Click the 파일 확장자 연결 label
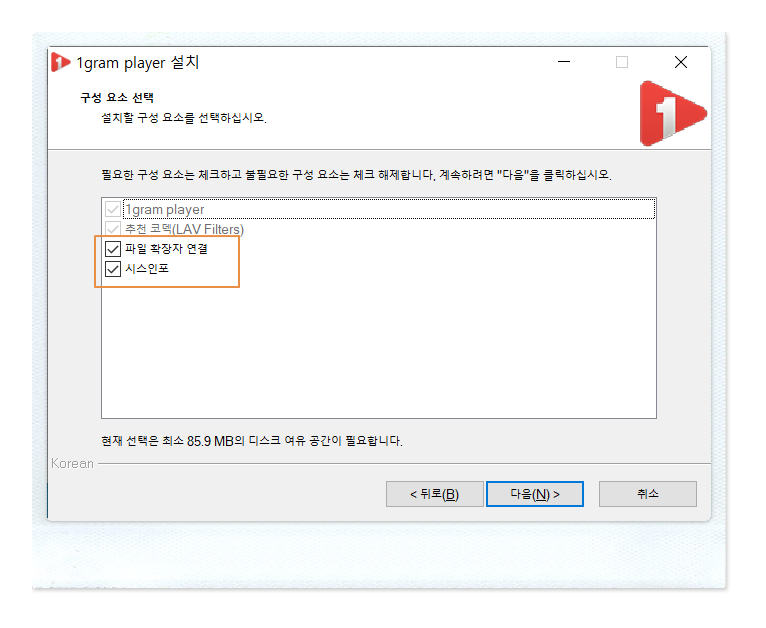 pyautogui.click(x=166, y=249)
